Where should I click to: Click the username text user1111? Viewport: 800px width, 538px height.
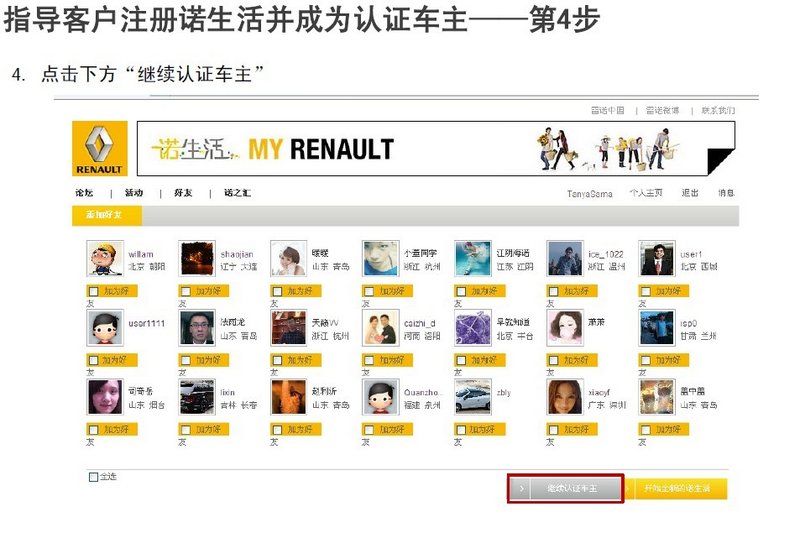click(x=146, y=323)
